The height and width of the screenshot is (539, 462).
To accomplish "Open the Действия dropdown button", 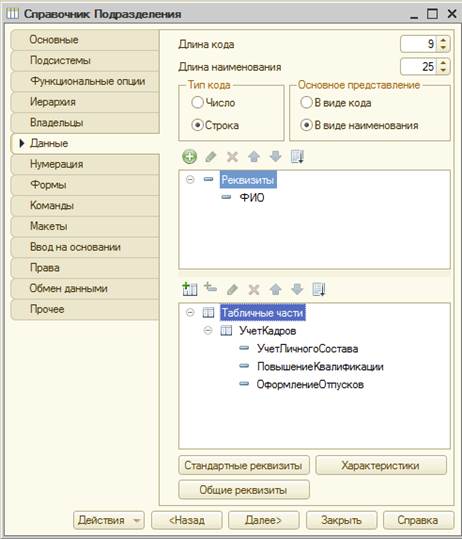I will click(x=109, y=520).
